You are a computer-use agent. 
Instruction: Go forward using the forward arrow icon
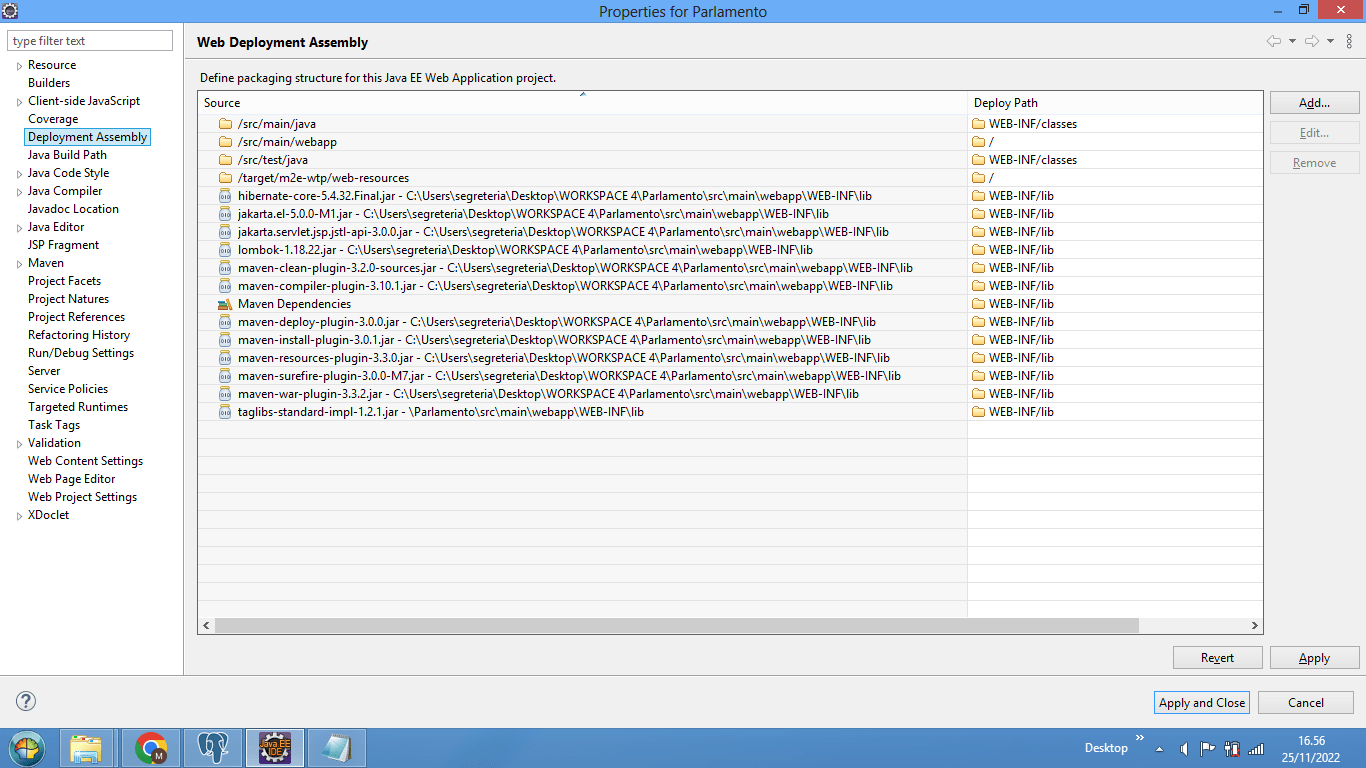click(1312, 41)
